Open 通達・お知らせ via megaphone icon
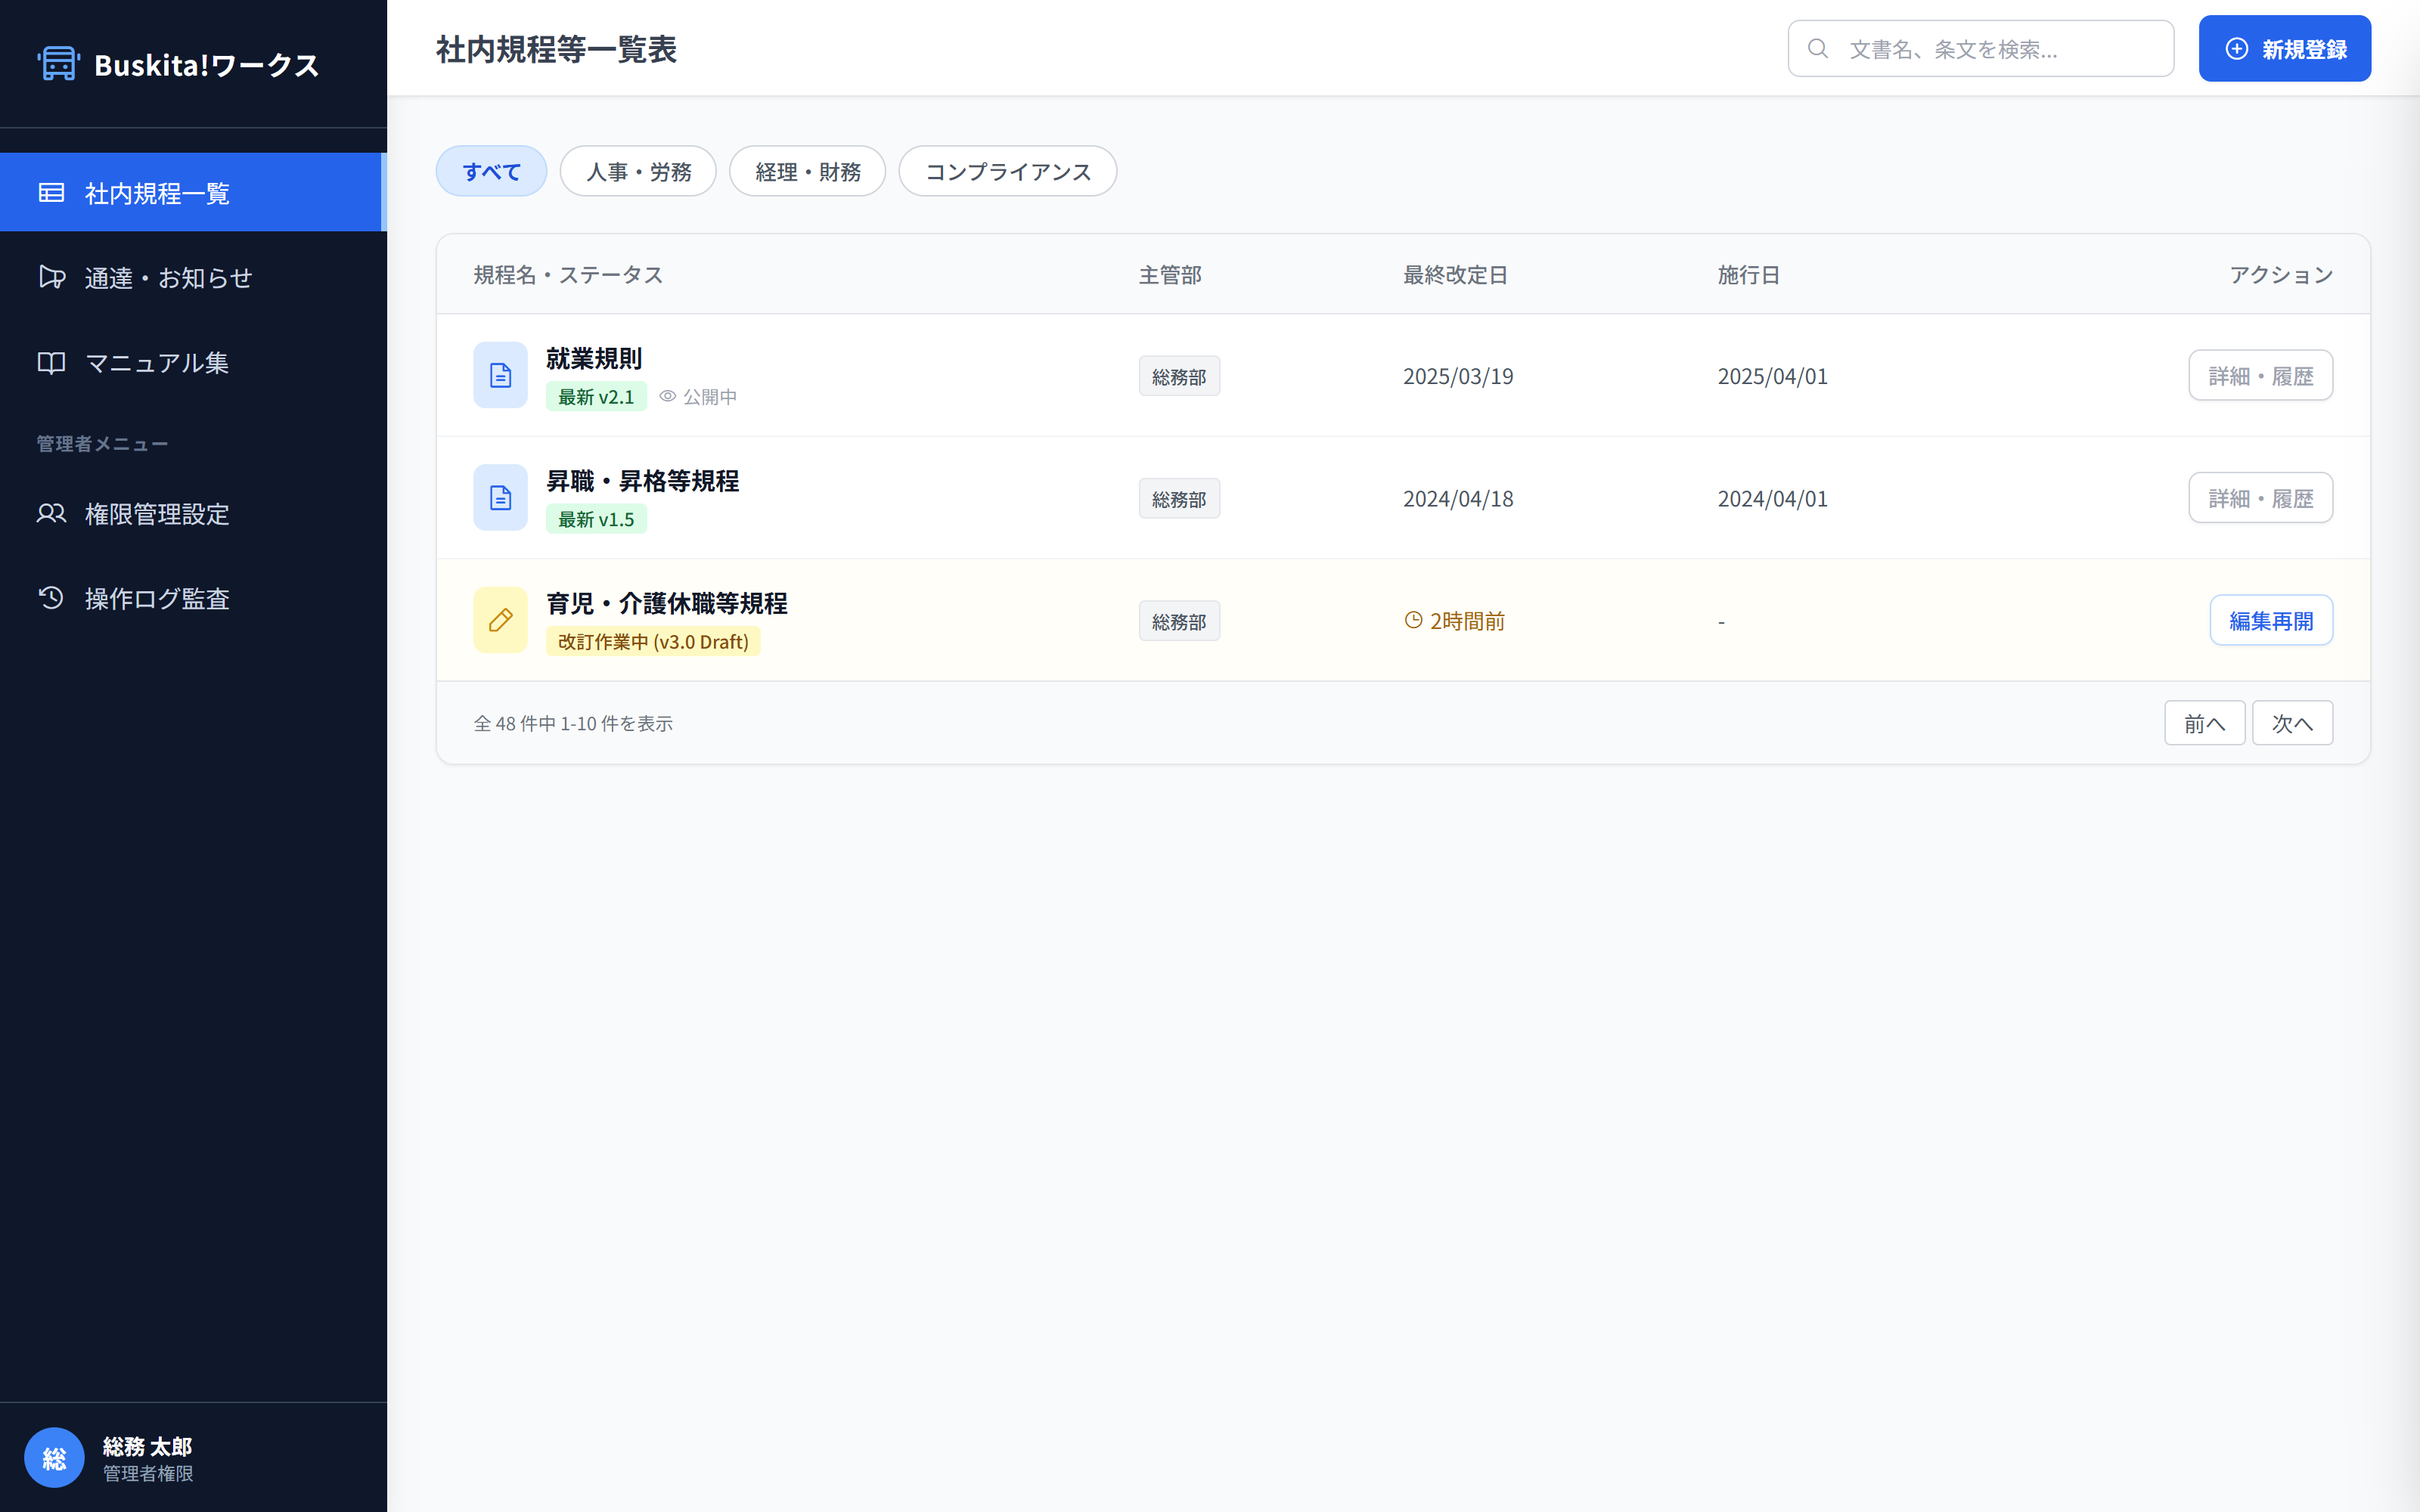Image resolution: width=2420 pixels, height=1512 pixels. pyautogui.click(x=52, y=277)
